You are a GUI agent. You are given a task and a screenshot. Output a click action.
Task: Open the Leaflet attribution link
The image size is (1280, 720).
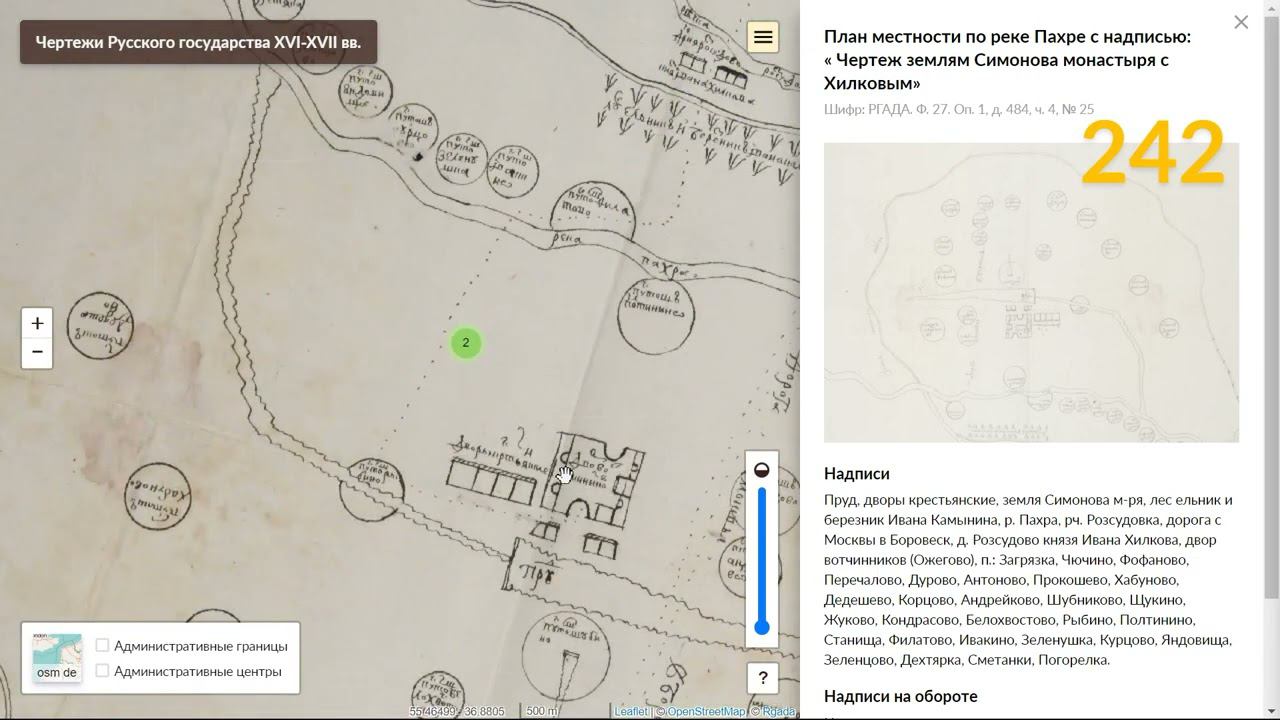[x=631, y=711]
